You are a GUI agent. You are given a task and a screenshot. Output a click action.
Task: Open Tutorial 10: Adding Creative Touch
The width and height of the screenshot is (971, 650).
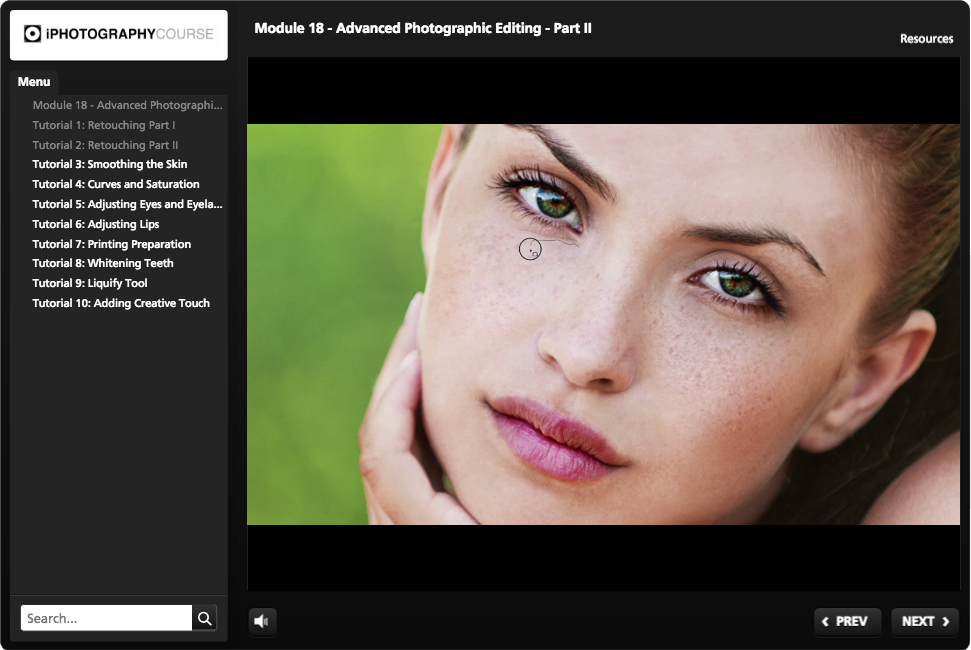click(121, 303)
